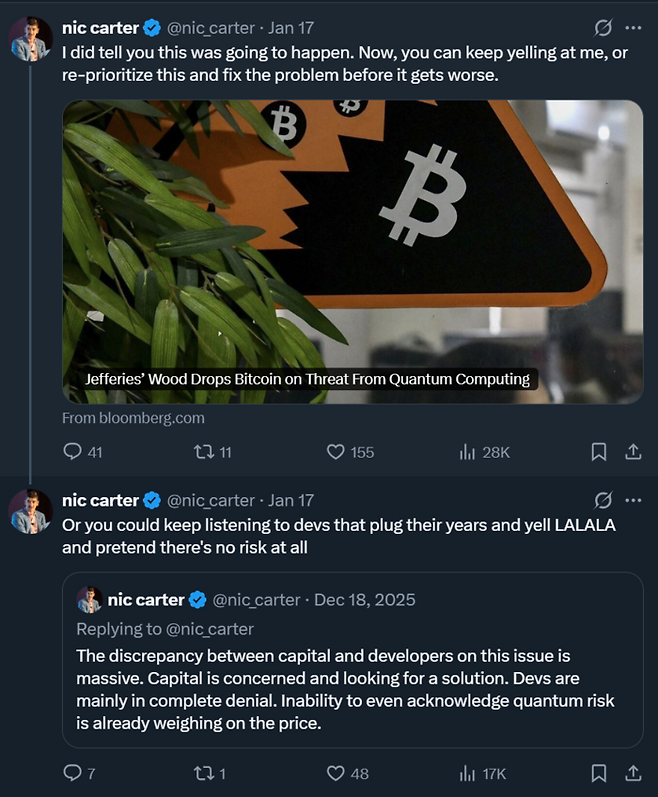View analytics showing 17K views

pos(467,773)
